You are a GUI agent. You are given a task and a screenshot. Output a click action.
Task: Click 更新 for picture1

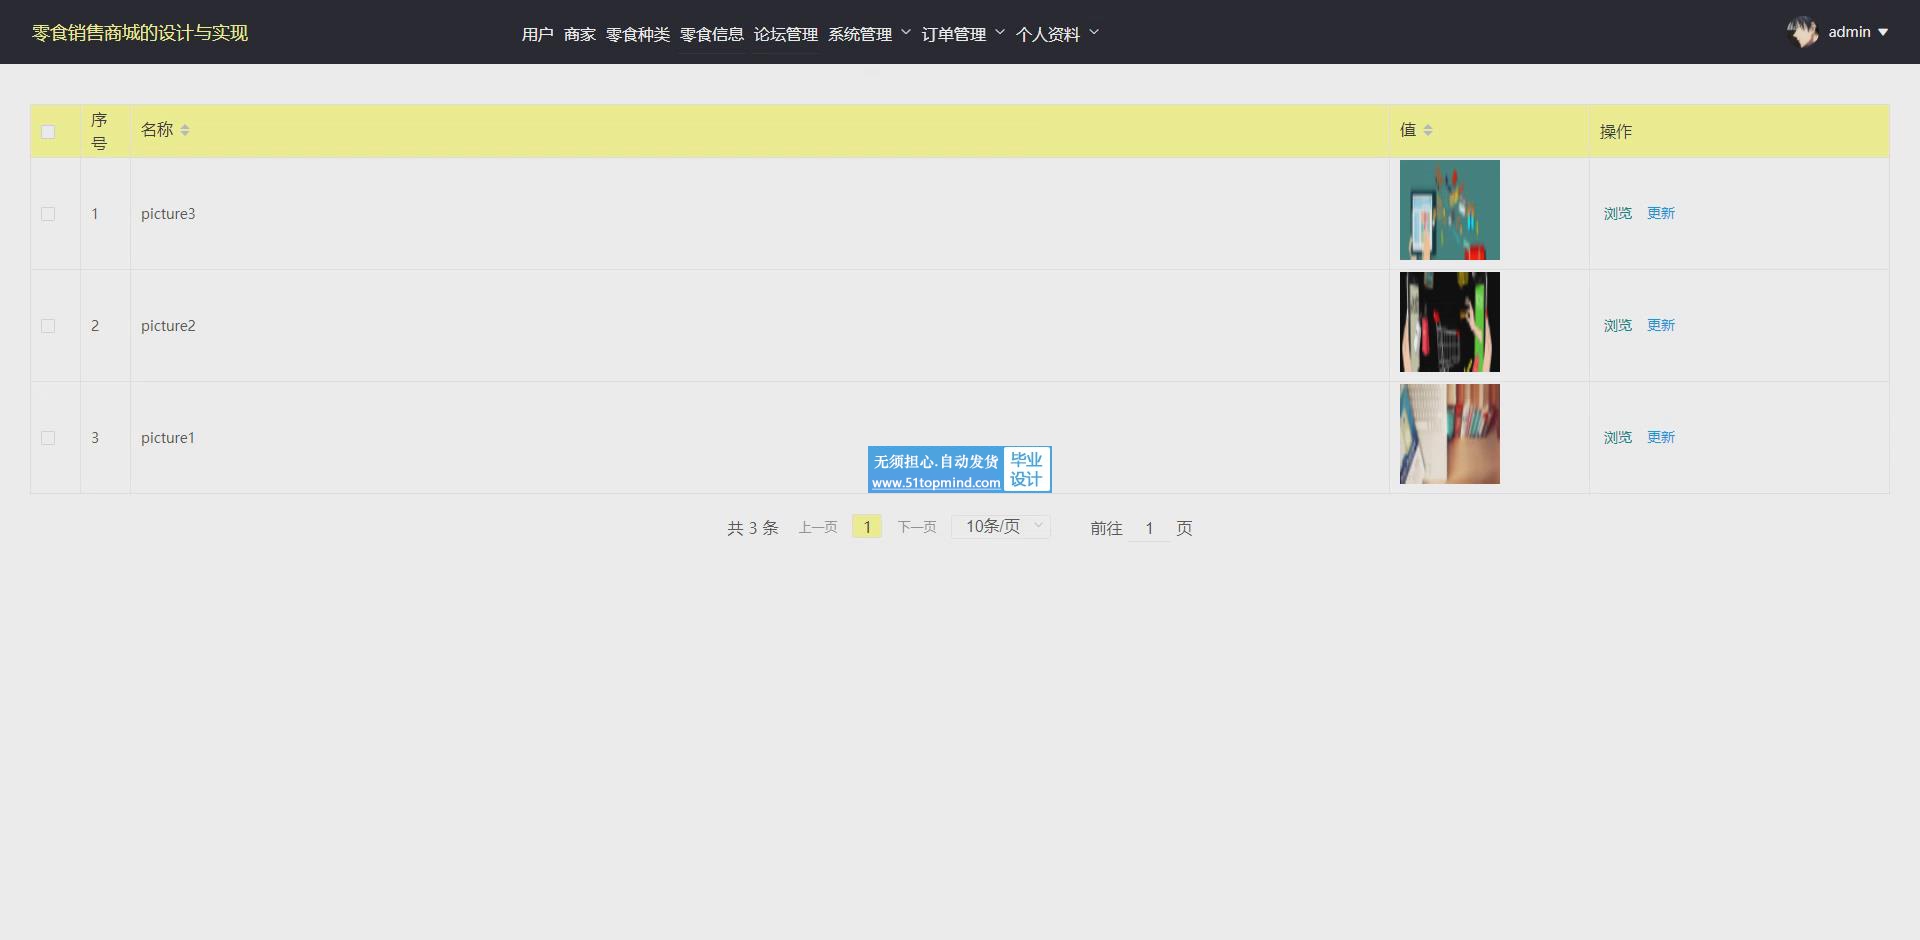pyautogui.click(x=1660, y=438)
